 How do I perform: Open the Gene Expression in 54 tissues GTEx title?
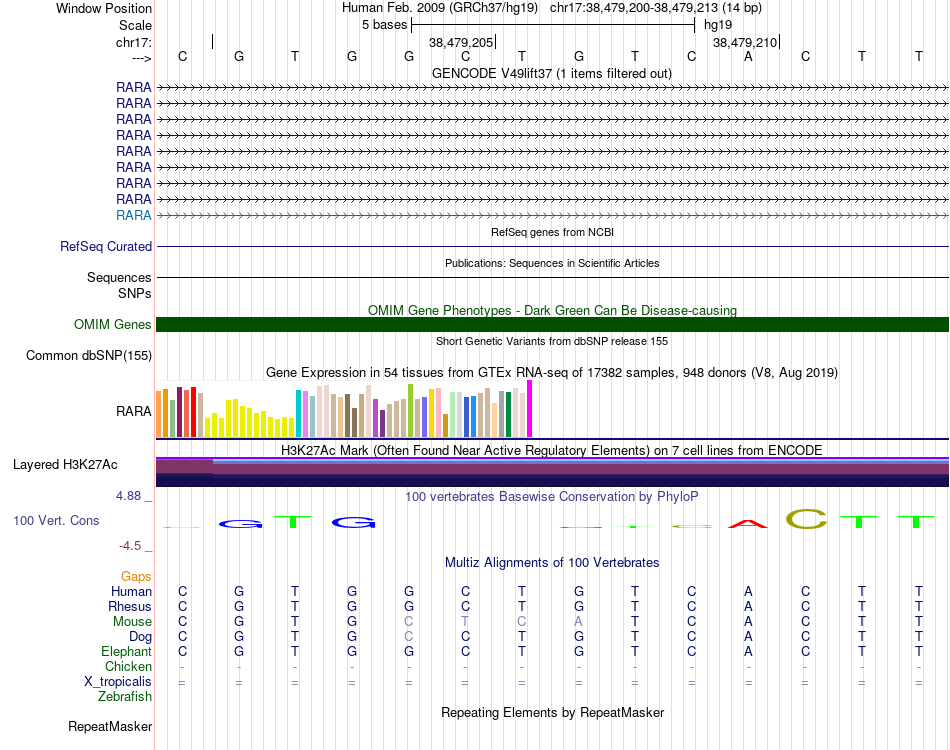pos(552,373)
